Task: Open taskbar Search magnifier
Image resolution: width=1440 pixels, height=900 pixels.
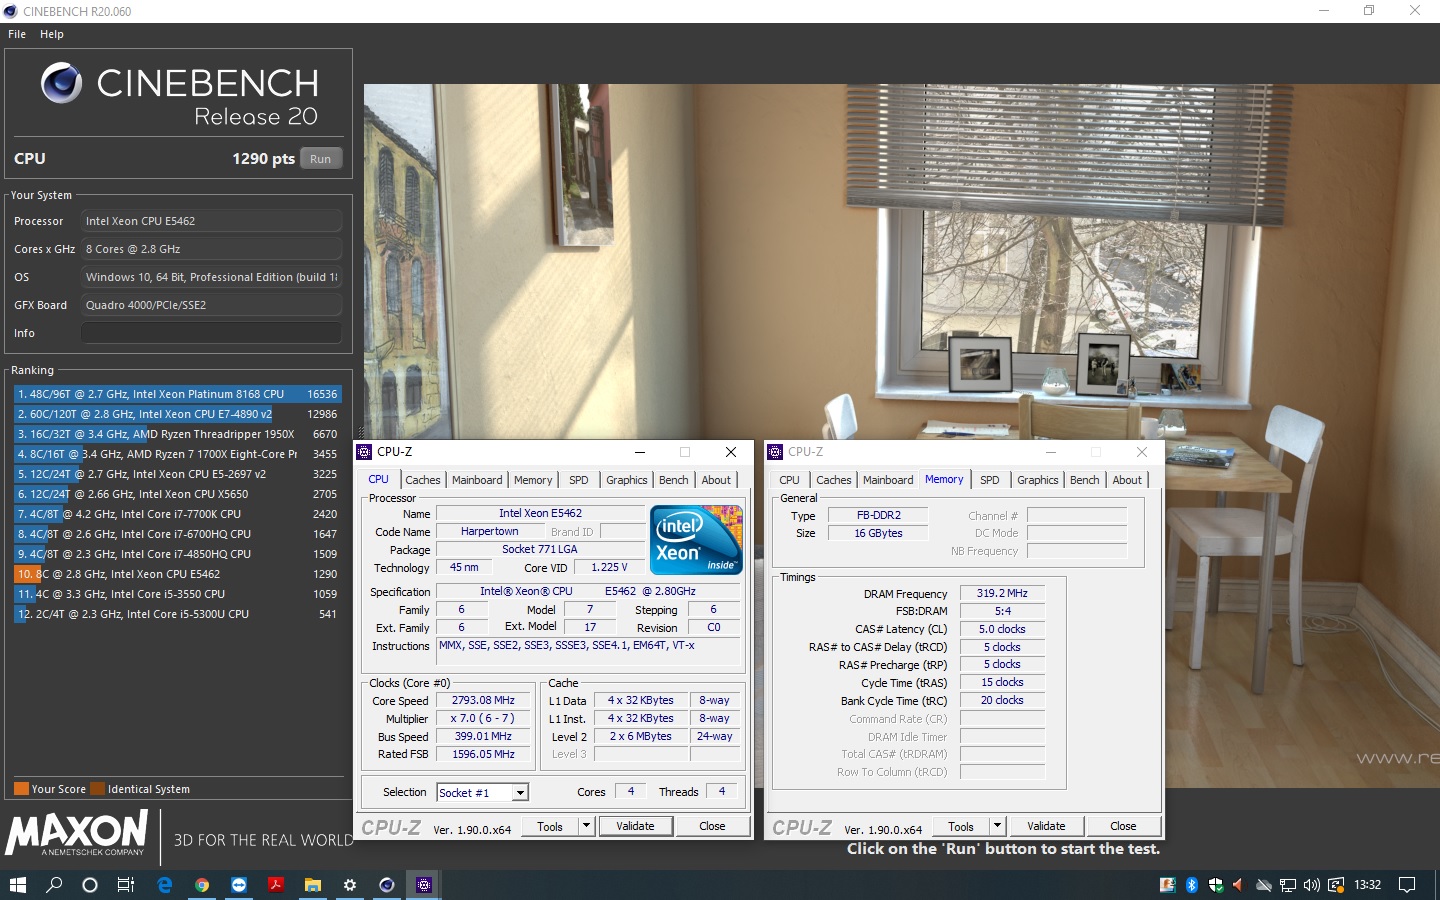Action: coord(54,885)
